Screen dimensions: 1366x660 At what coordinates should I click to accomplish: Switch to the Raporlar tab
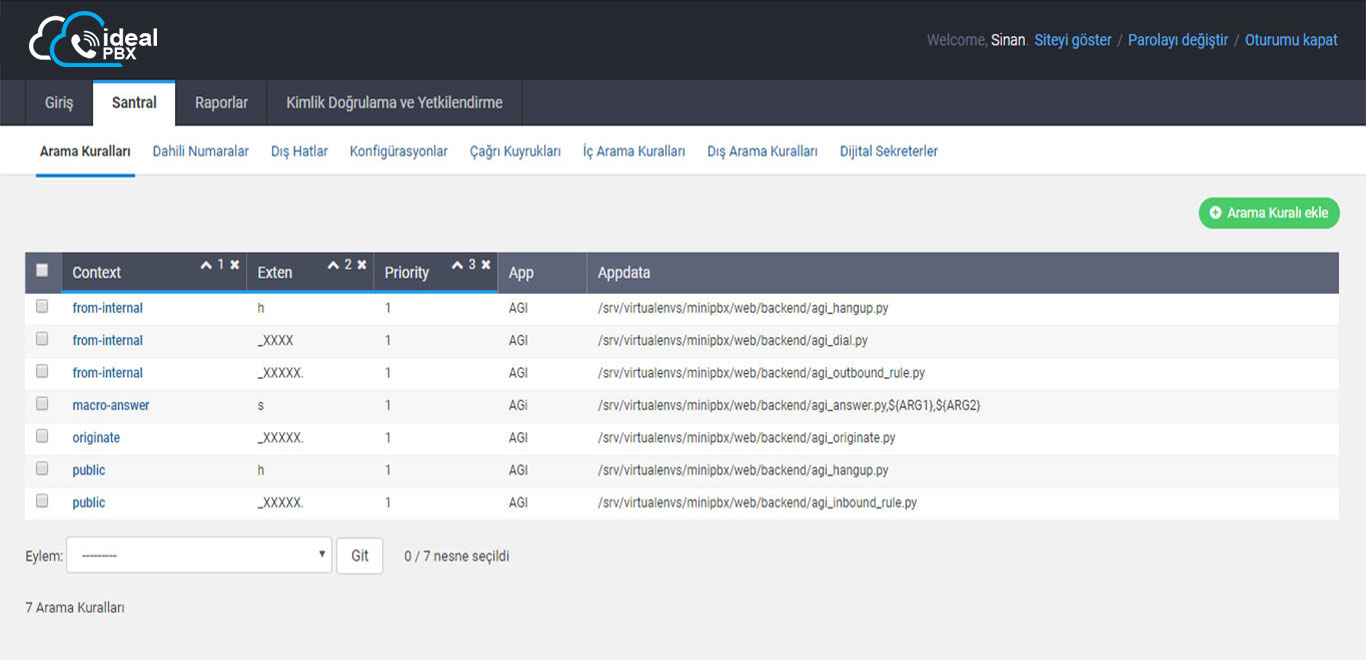pyautogui.click(x=221, y=103)
